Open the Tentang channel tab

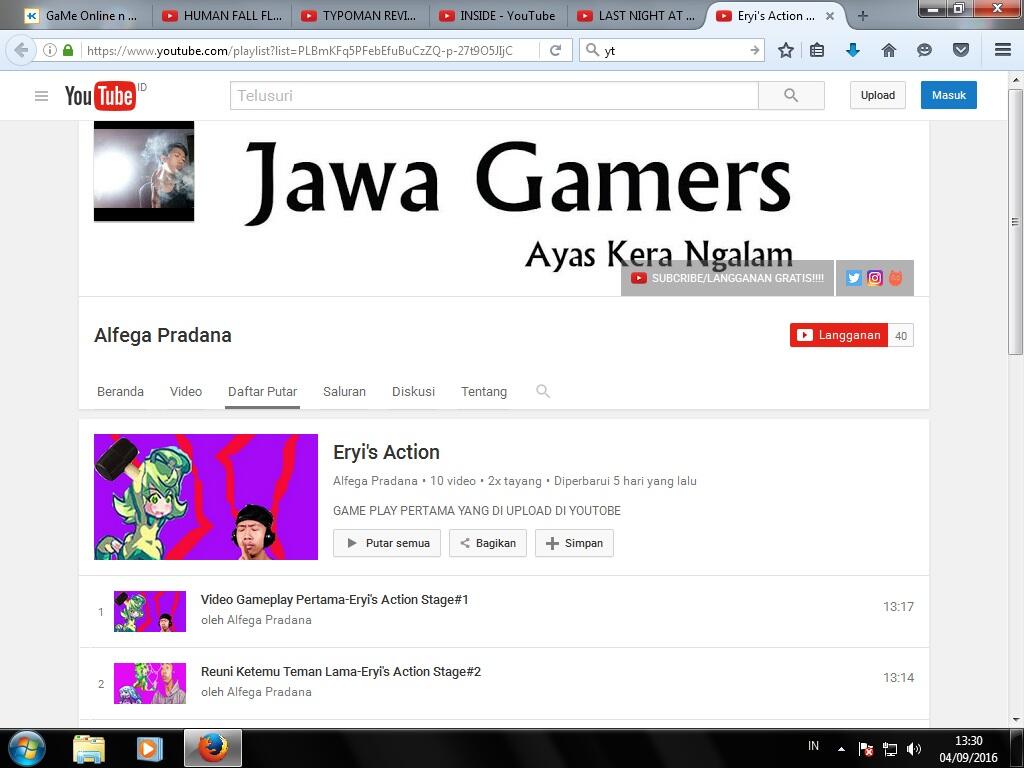coord(484,391)
